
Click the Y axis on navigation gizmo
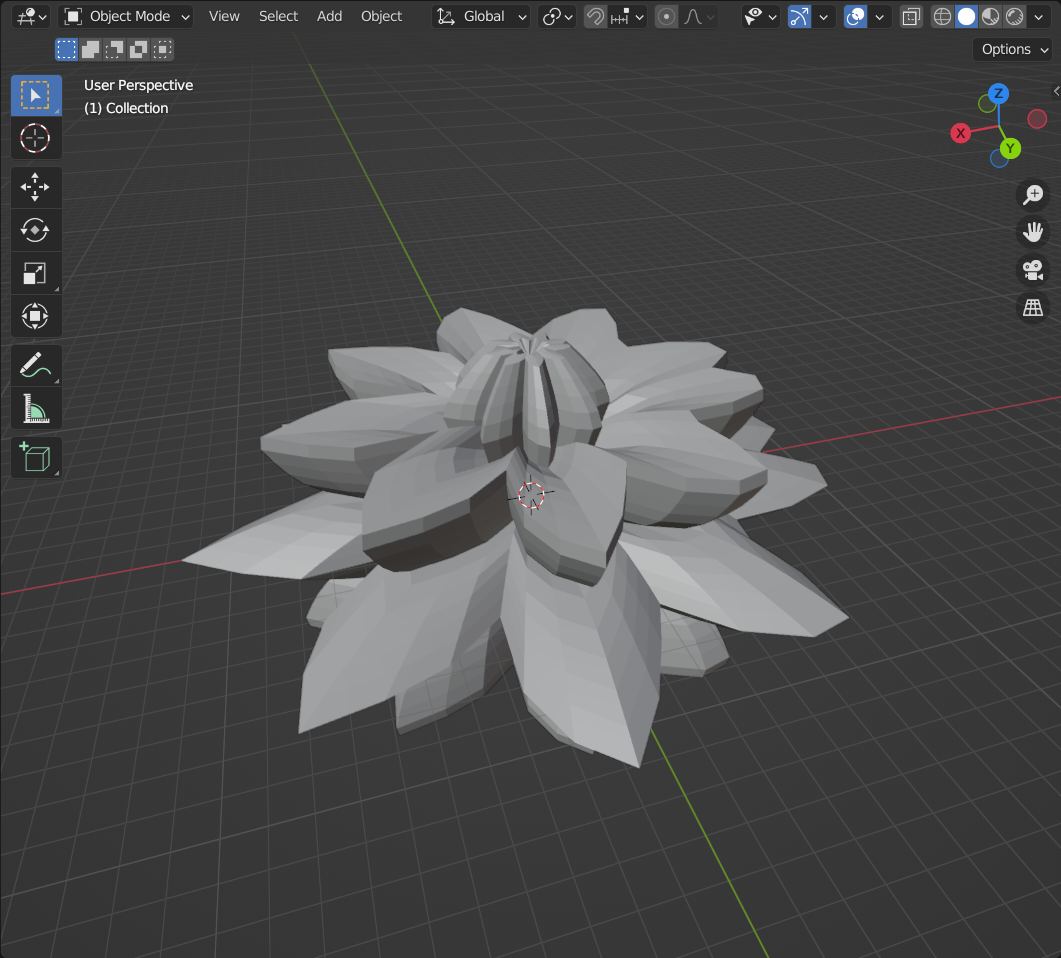tap(1010, 148)
